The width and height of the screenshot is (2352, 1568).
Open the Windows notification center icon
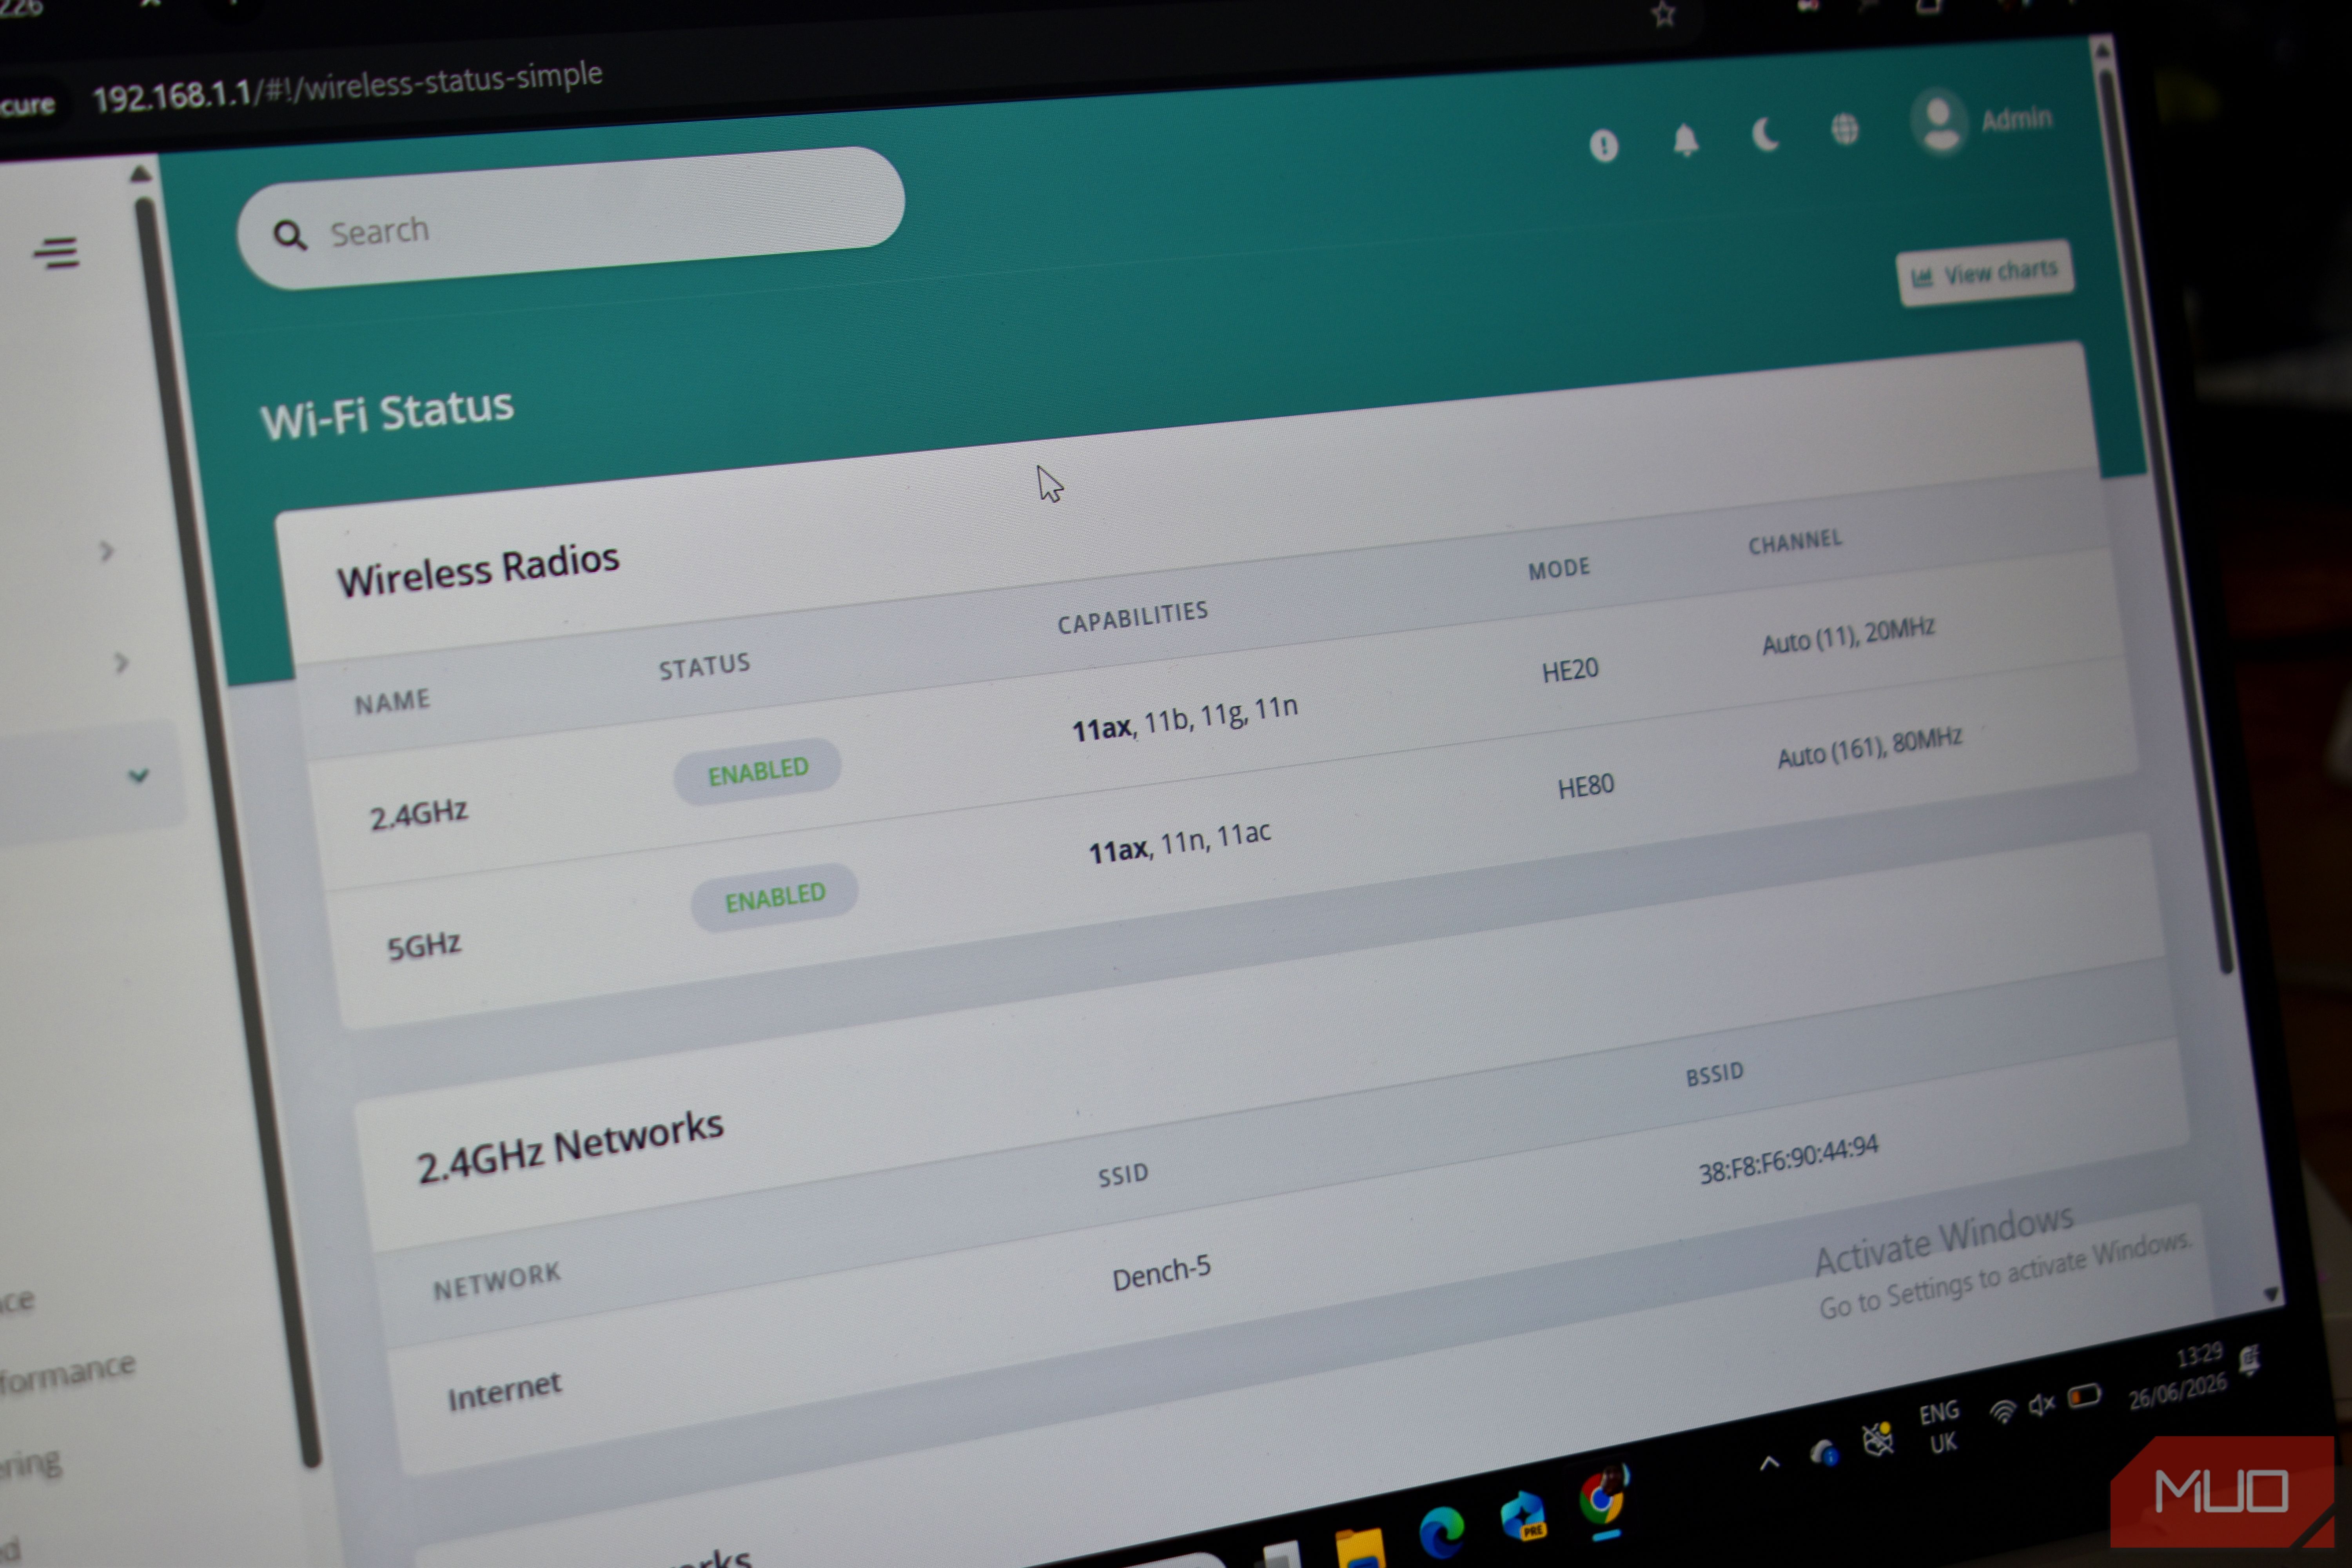tap(2249, 1360)
